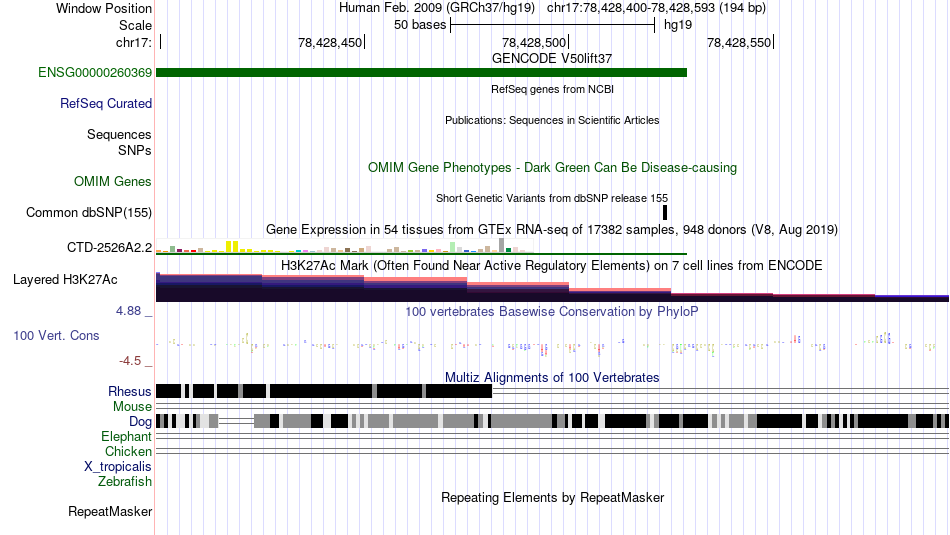
Task: Click the H3K27Ac Mark track title
Action: point(552,265)
